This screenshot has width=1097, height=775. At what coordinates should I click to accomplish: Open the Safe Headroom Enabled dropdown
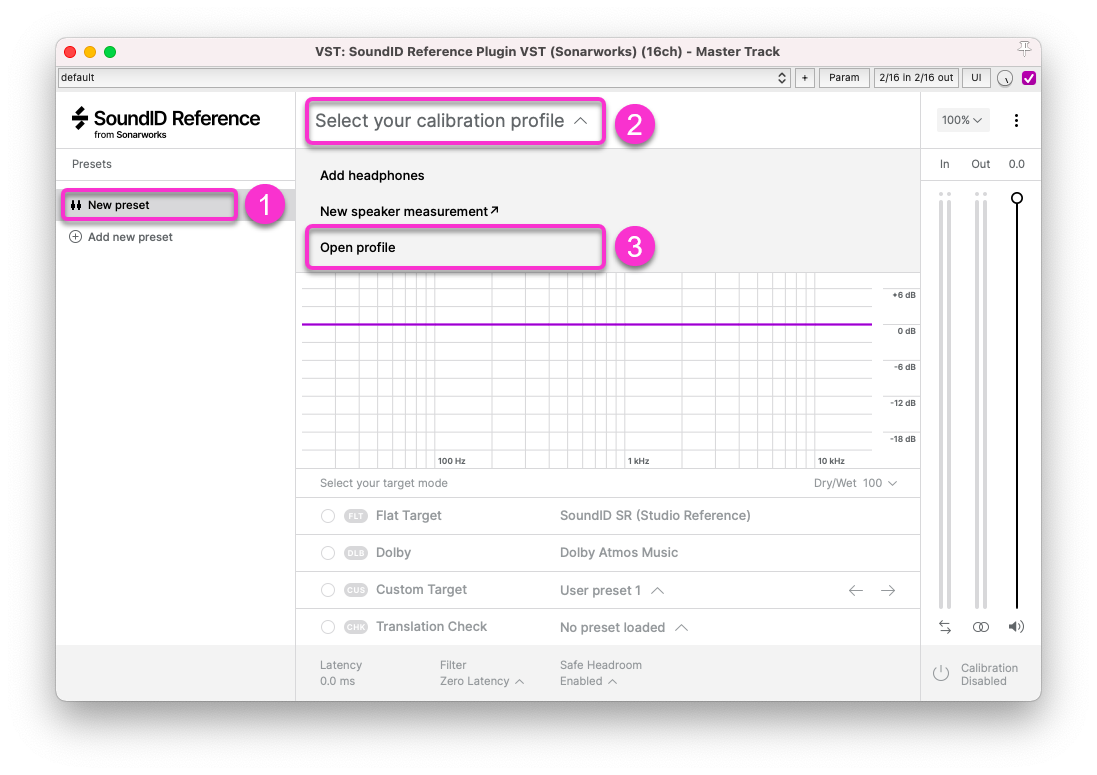click(x=588, y=681)
